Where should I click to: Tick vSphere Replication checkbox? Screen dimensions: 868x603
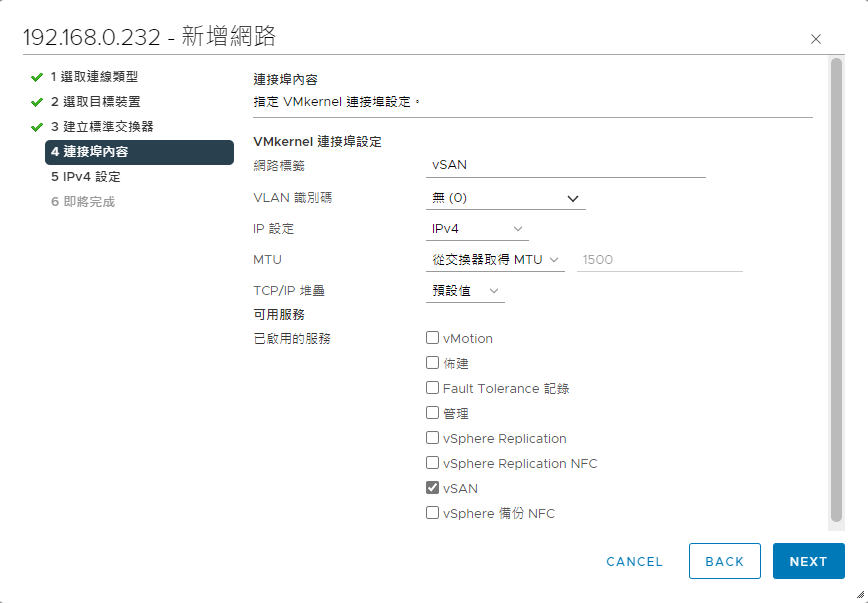tap(433, 438)
